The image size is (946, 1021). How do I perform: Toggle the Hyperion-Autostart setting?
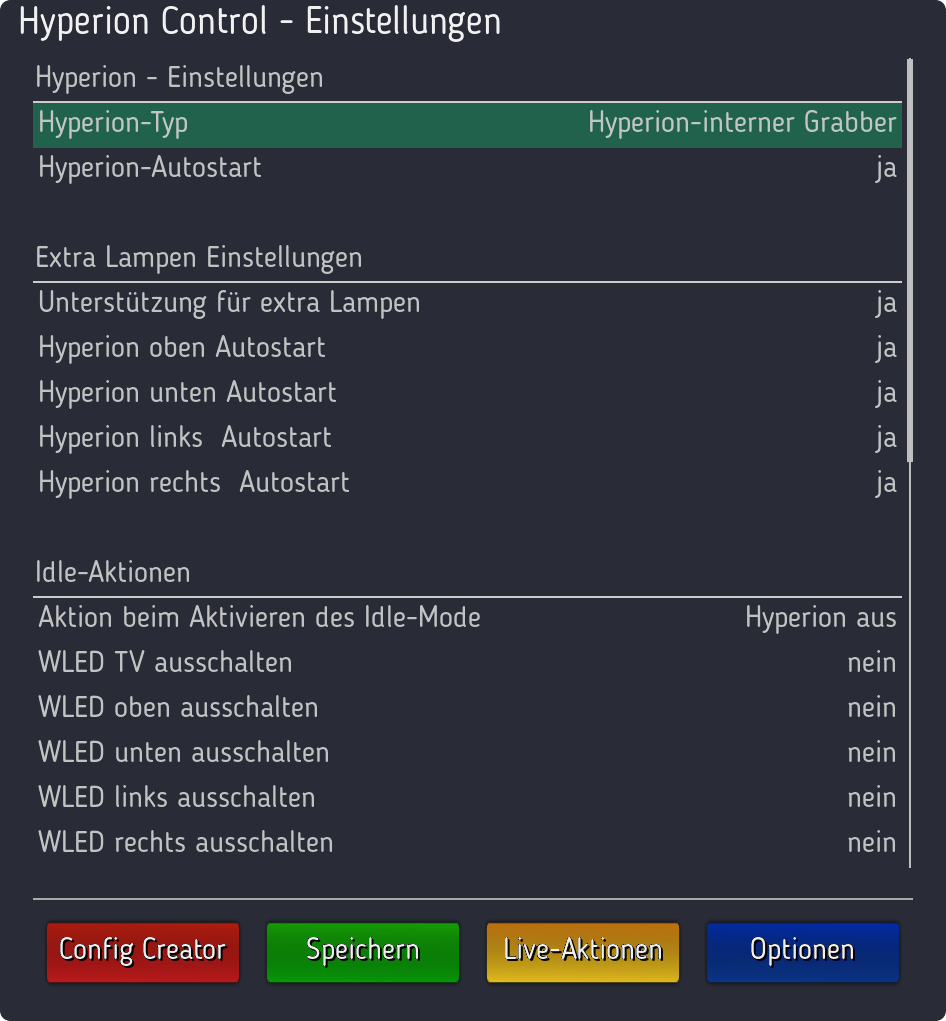click(467, 169)
